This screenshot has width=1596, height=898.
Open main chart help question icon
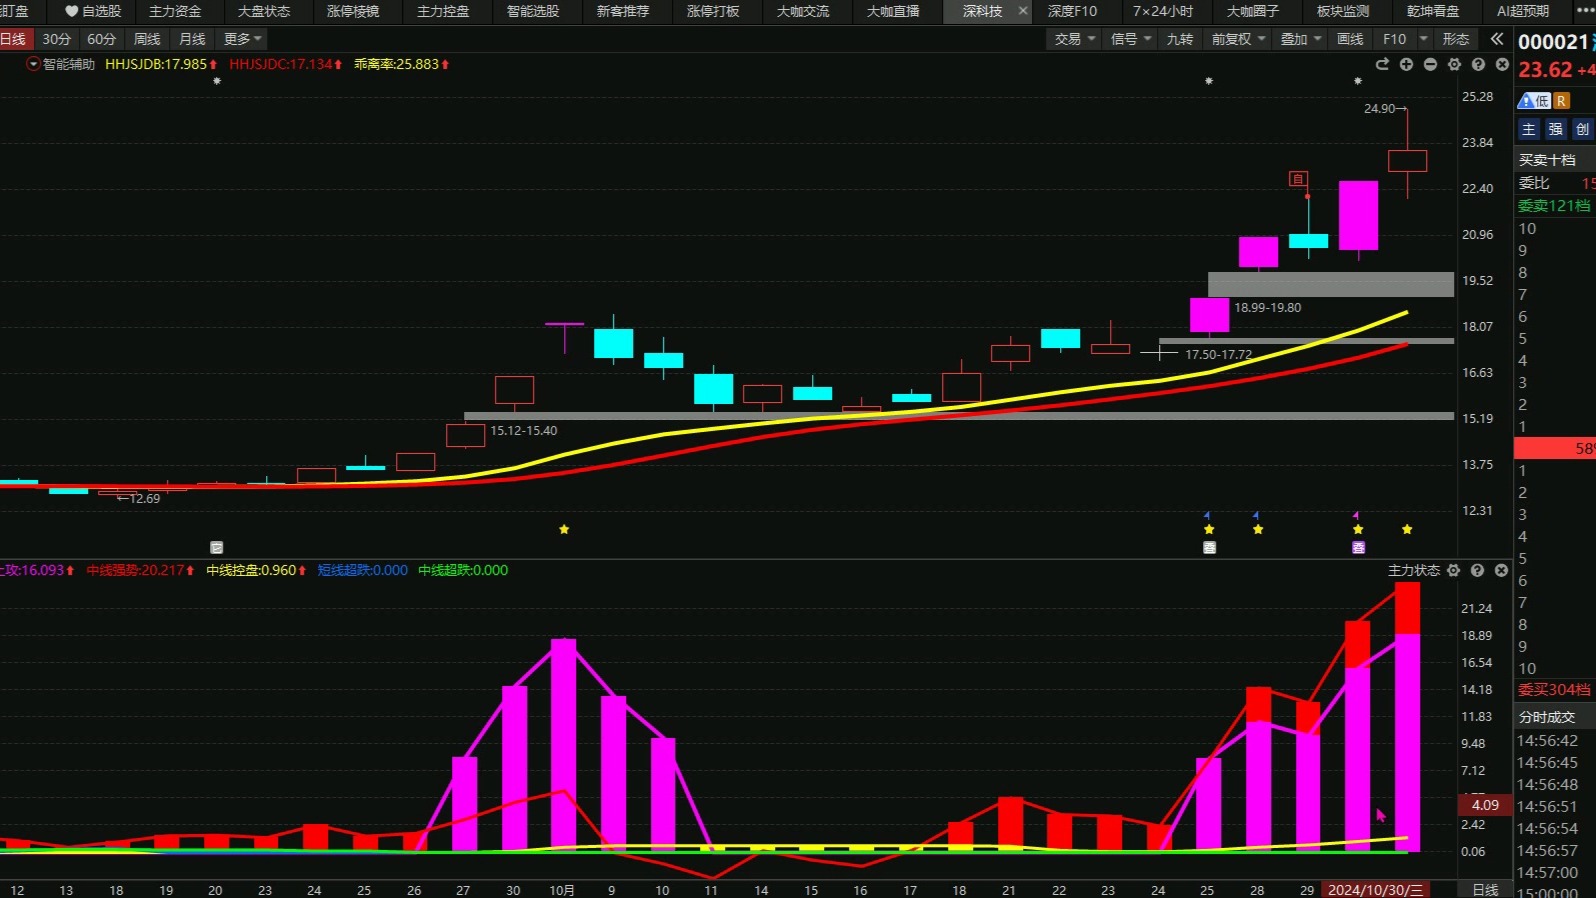[x=1478, y=64]
